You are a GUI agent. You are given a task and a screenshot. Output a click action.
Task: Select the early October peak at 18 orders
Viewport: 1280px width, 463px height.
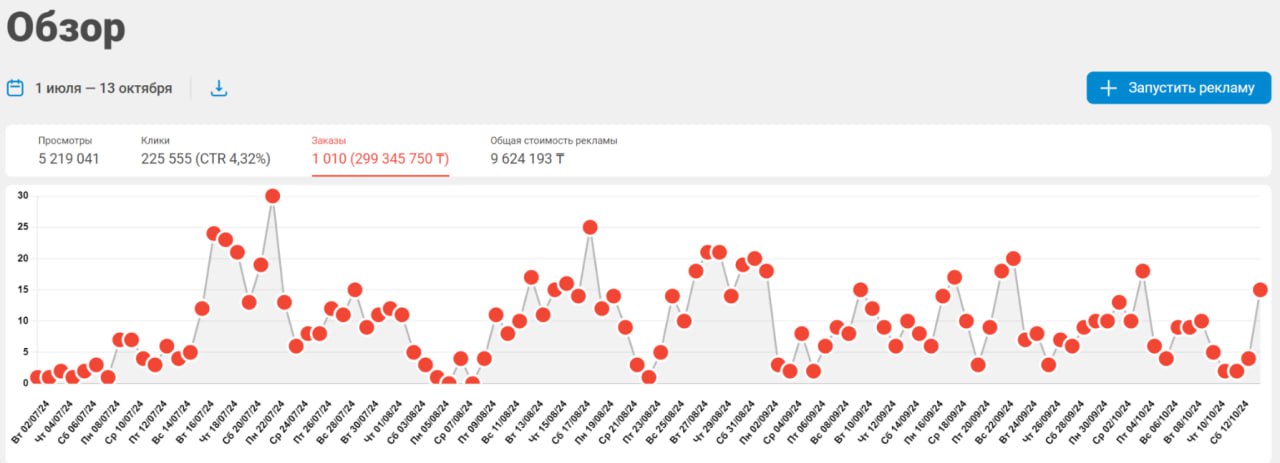tap(1142, 271)
